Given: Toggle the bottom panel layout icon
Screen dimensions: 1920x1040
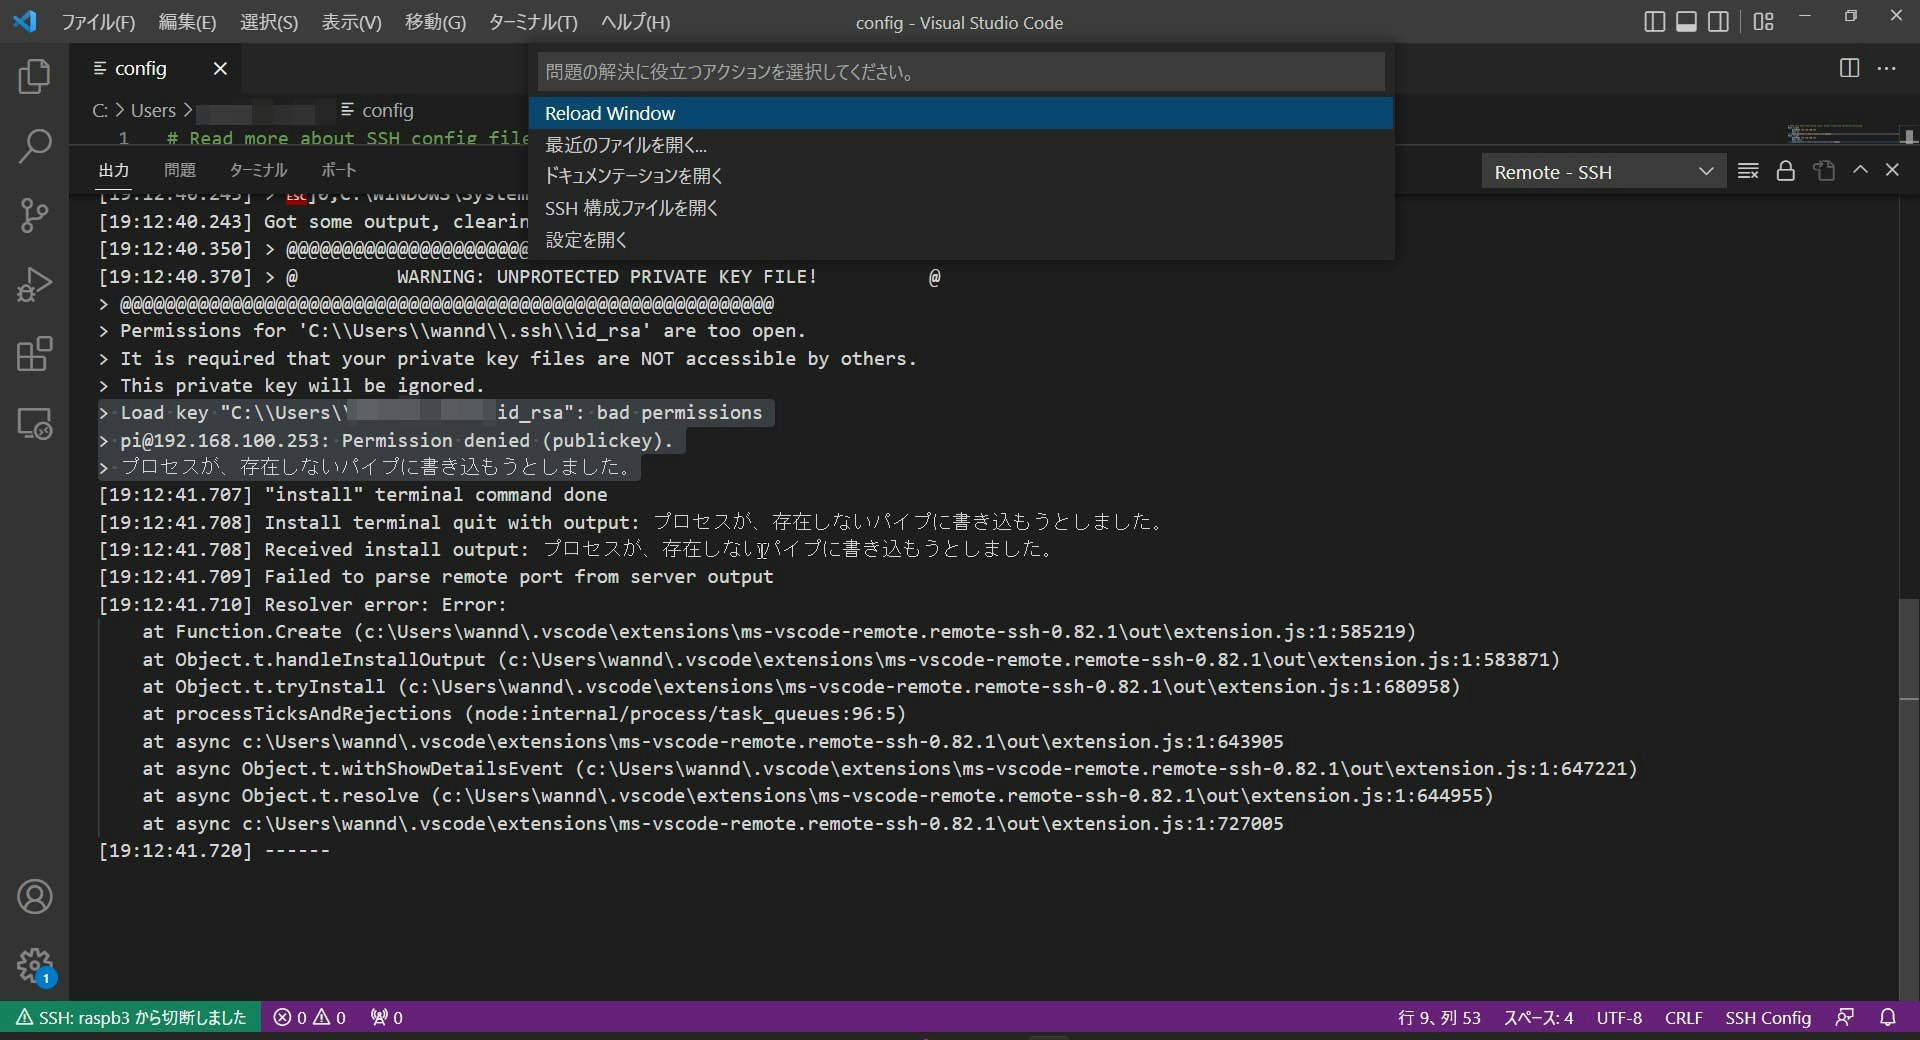Looking at the screenshot, I should click(x=1686, y=22).
